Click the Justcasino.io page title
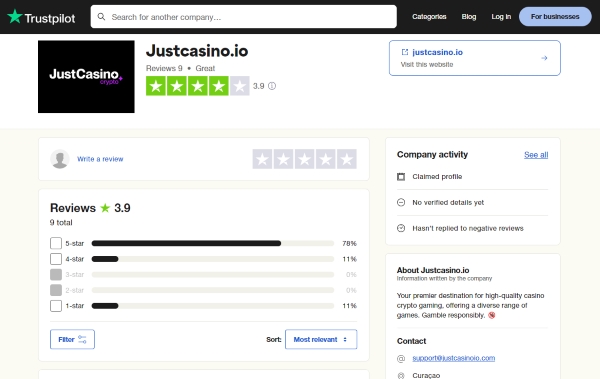Viewport: 600px width, 379px height. point(197,51)
